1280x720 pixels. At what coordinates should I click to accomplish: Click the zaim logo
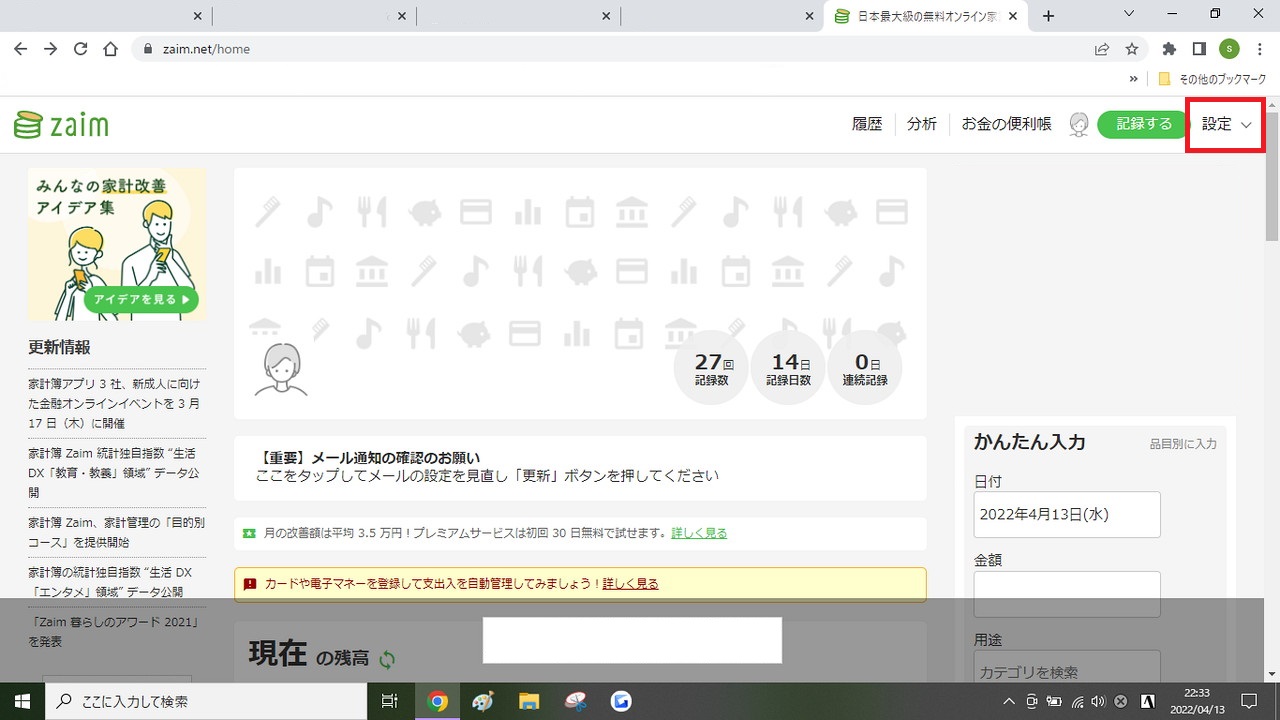[61, 125]
